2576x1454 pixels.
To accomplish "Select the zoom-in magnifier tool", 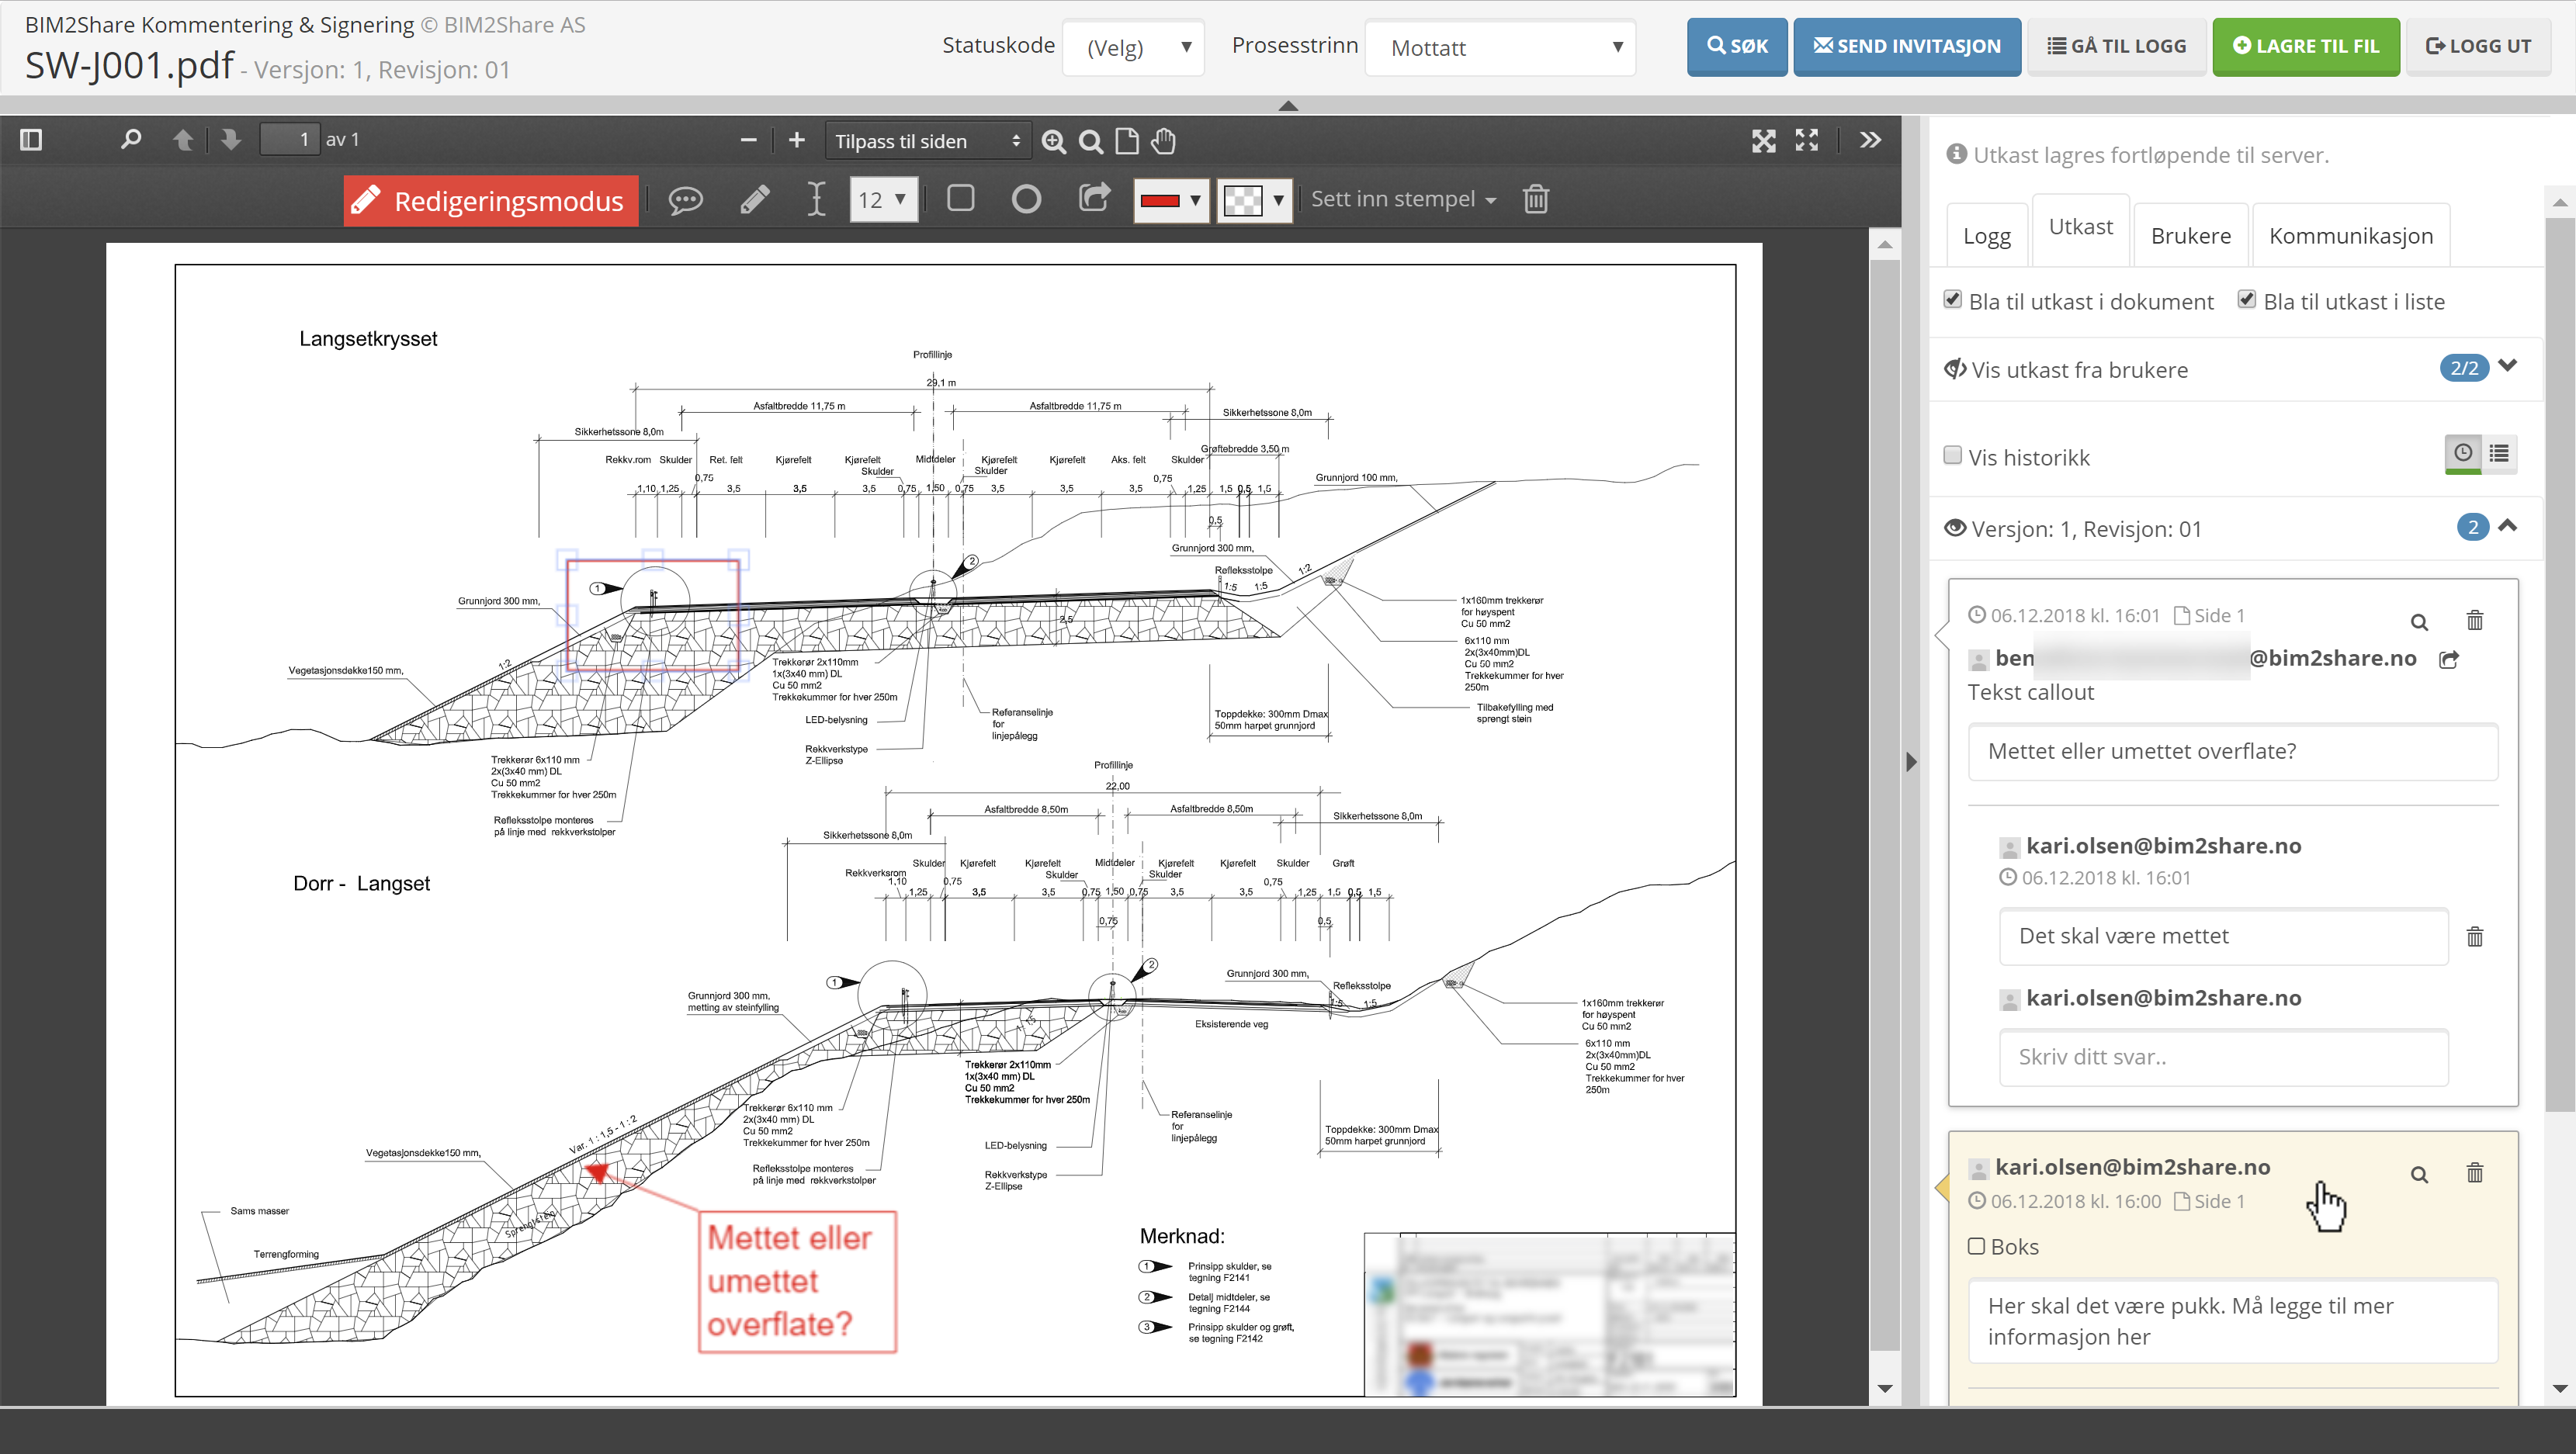I will click(x=1053, y=141).
